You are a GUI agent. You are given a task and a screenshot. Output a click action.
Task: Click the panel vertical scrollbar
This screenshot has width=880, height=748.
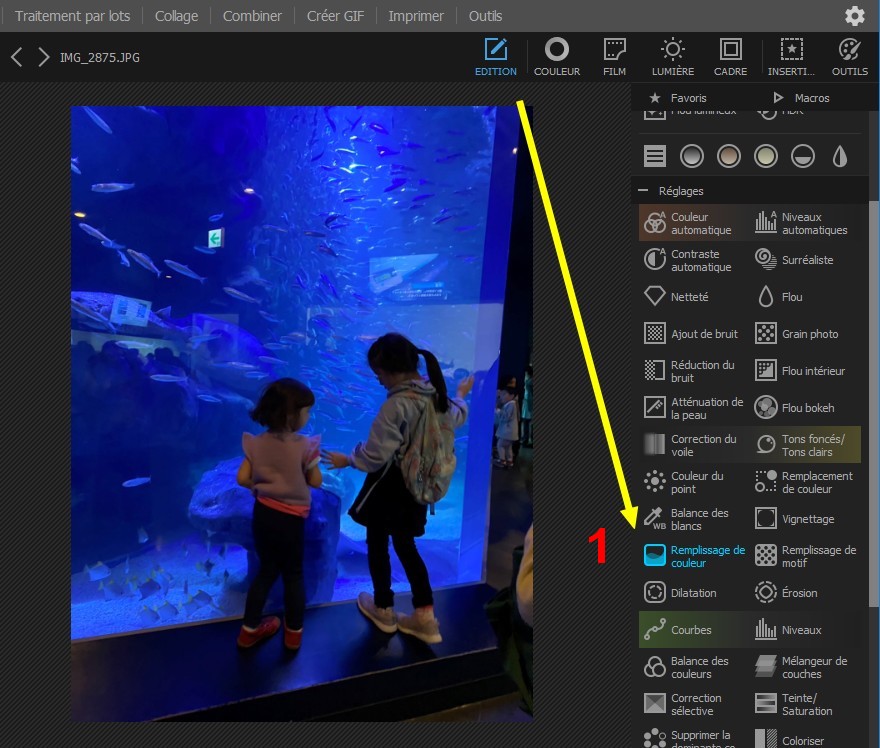(874, 404)
